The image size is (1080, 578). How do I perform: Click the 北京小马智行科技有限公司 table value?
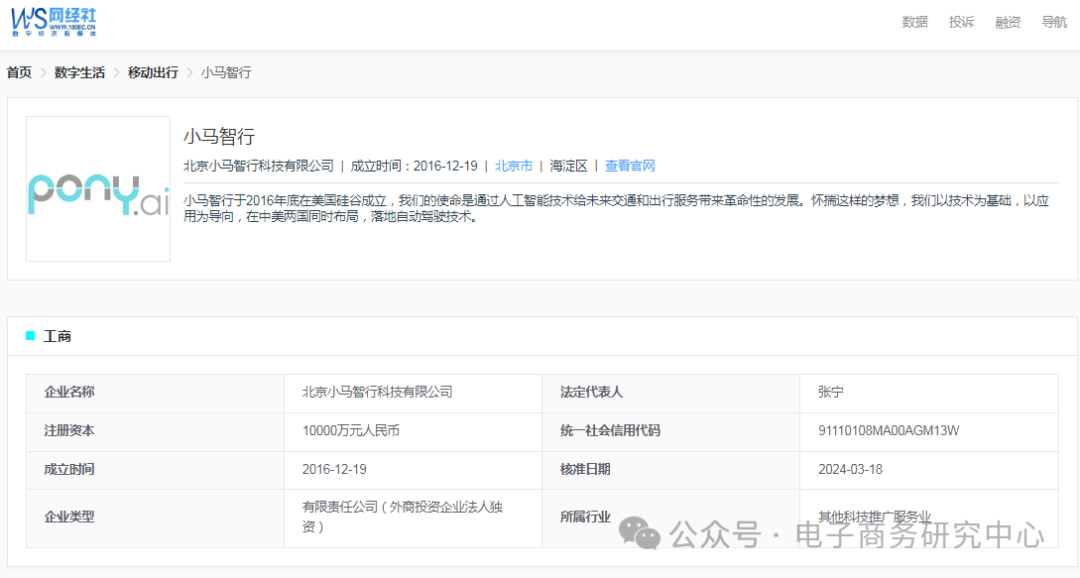pos(377,392)
